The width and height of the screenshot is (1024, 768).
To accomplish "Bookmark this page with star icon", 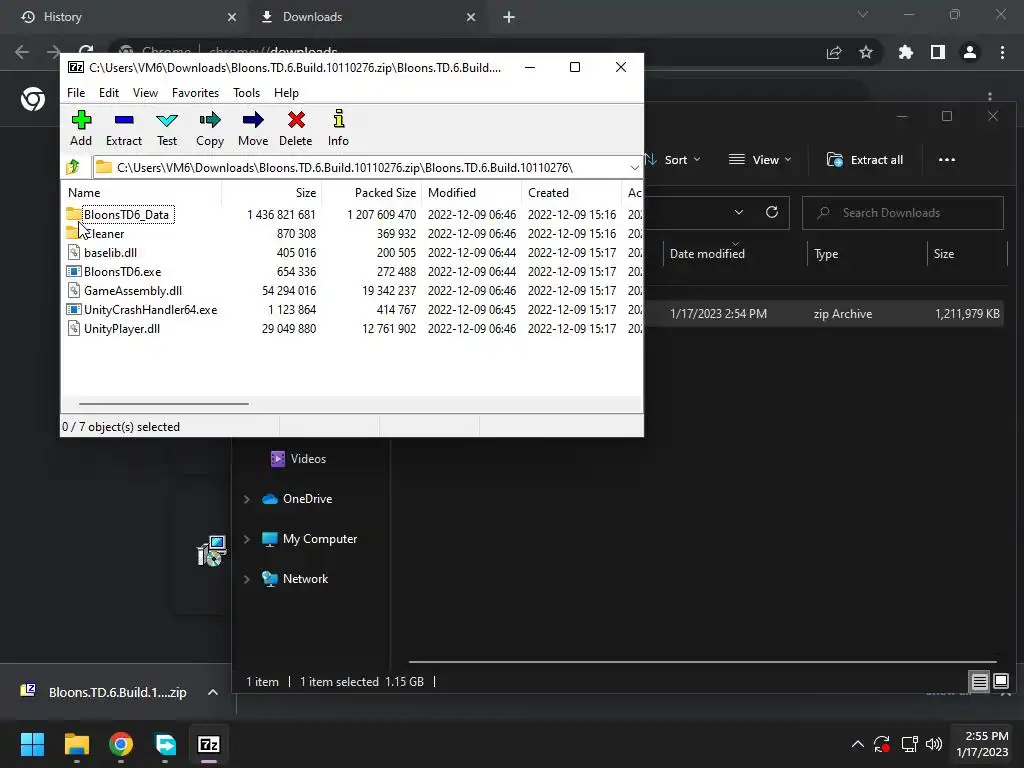I will point(865,52).
